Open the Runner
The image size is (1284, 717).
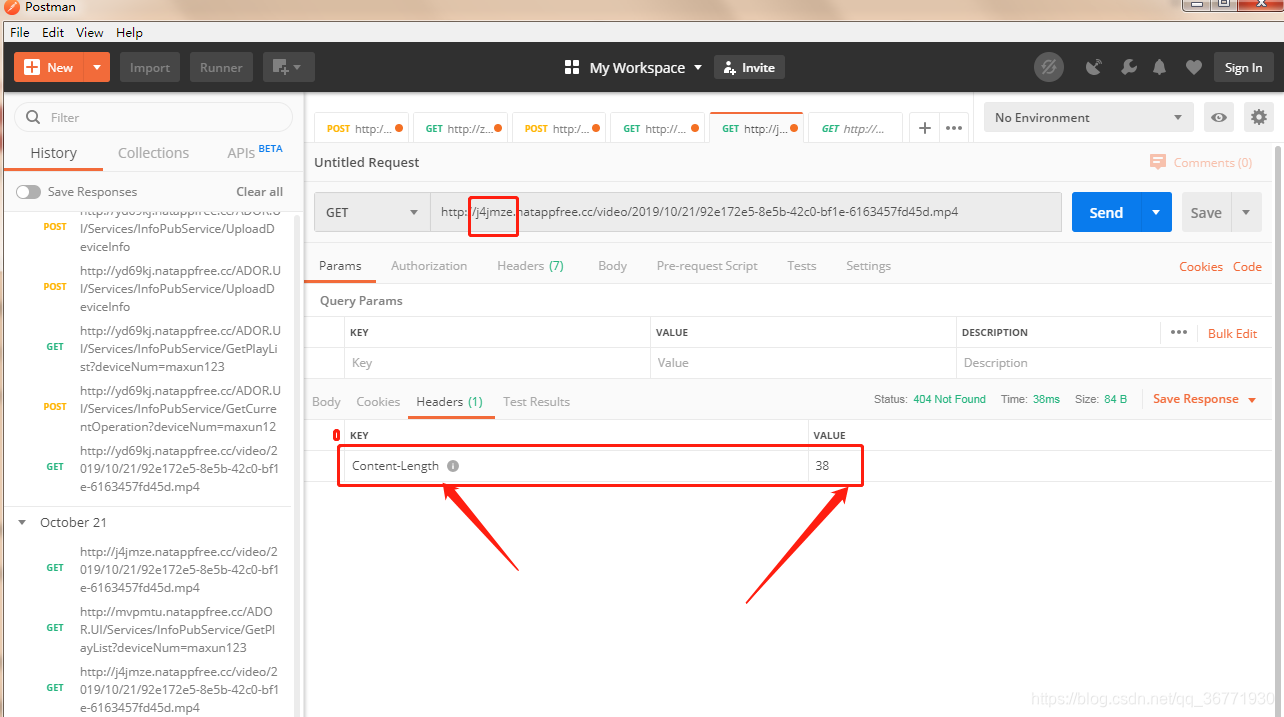click(221, 68)
